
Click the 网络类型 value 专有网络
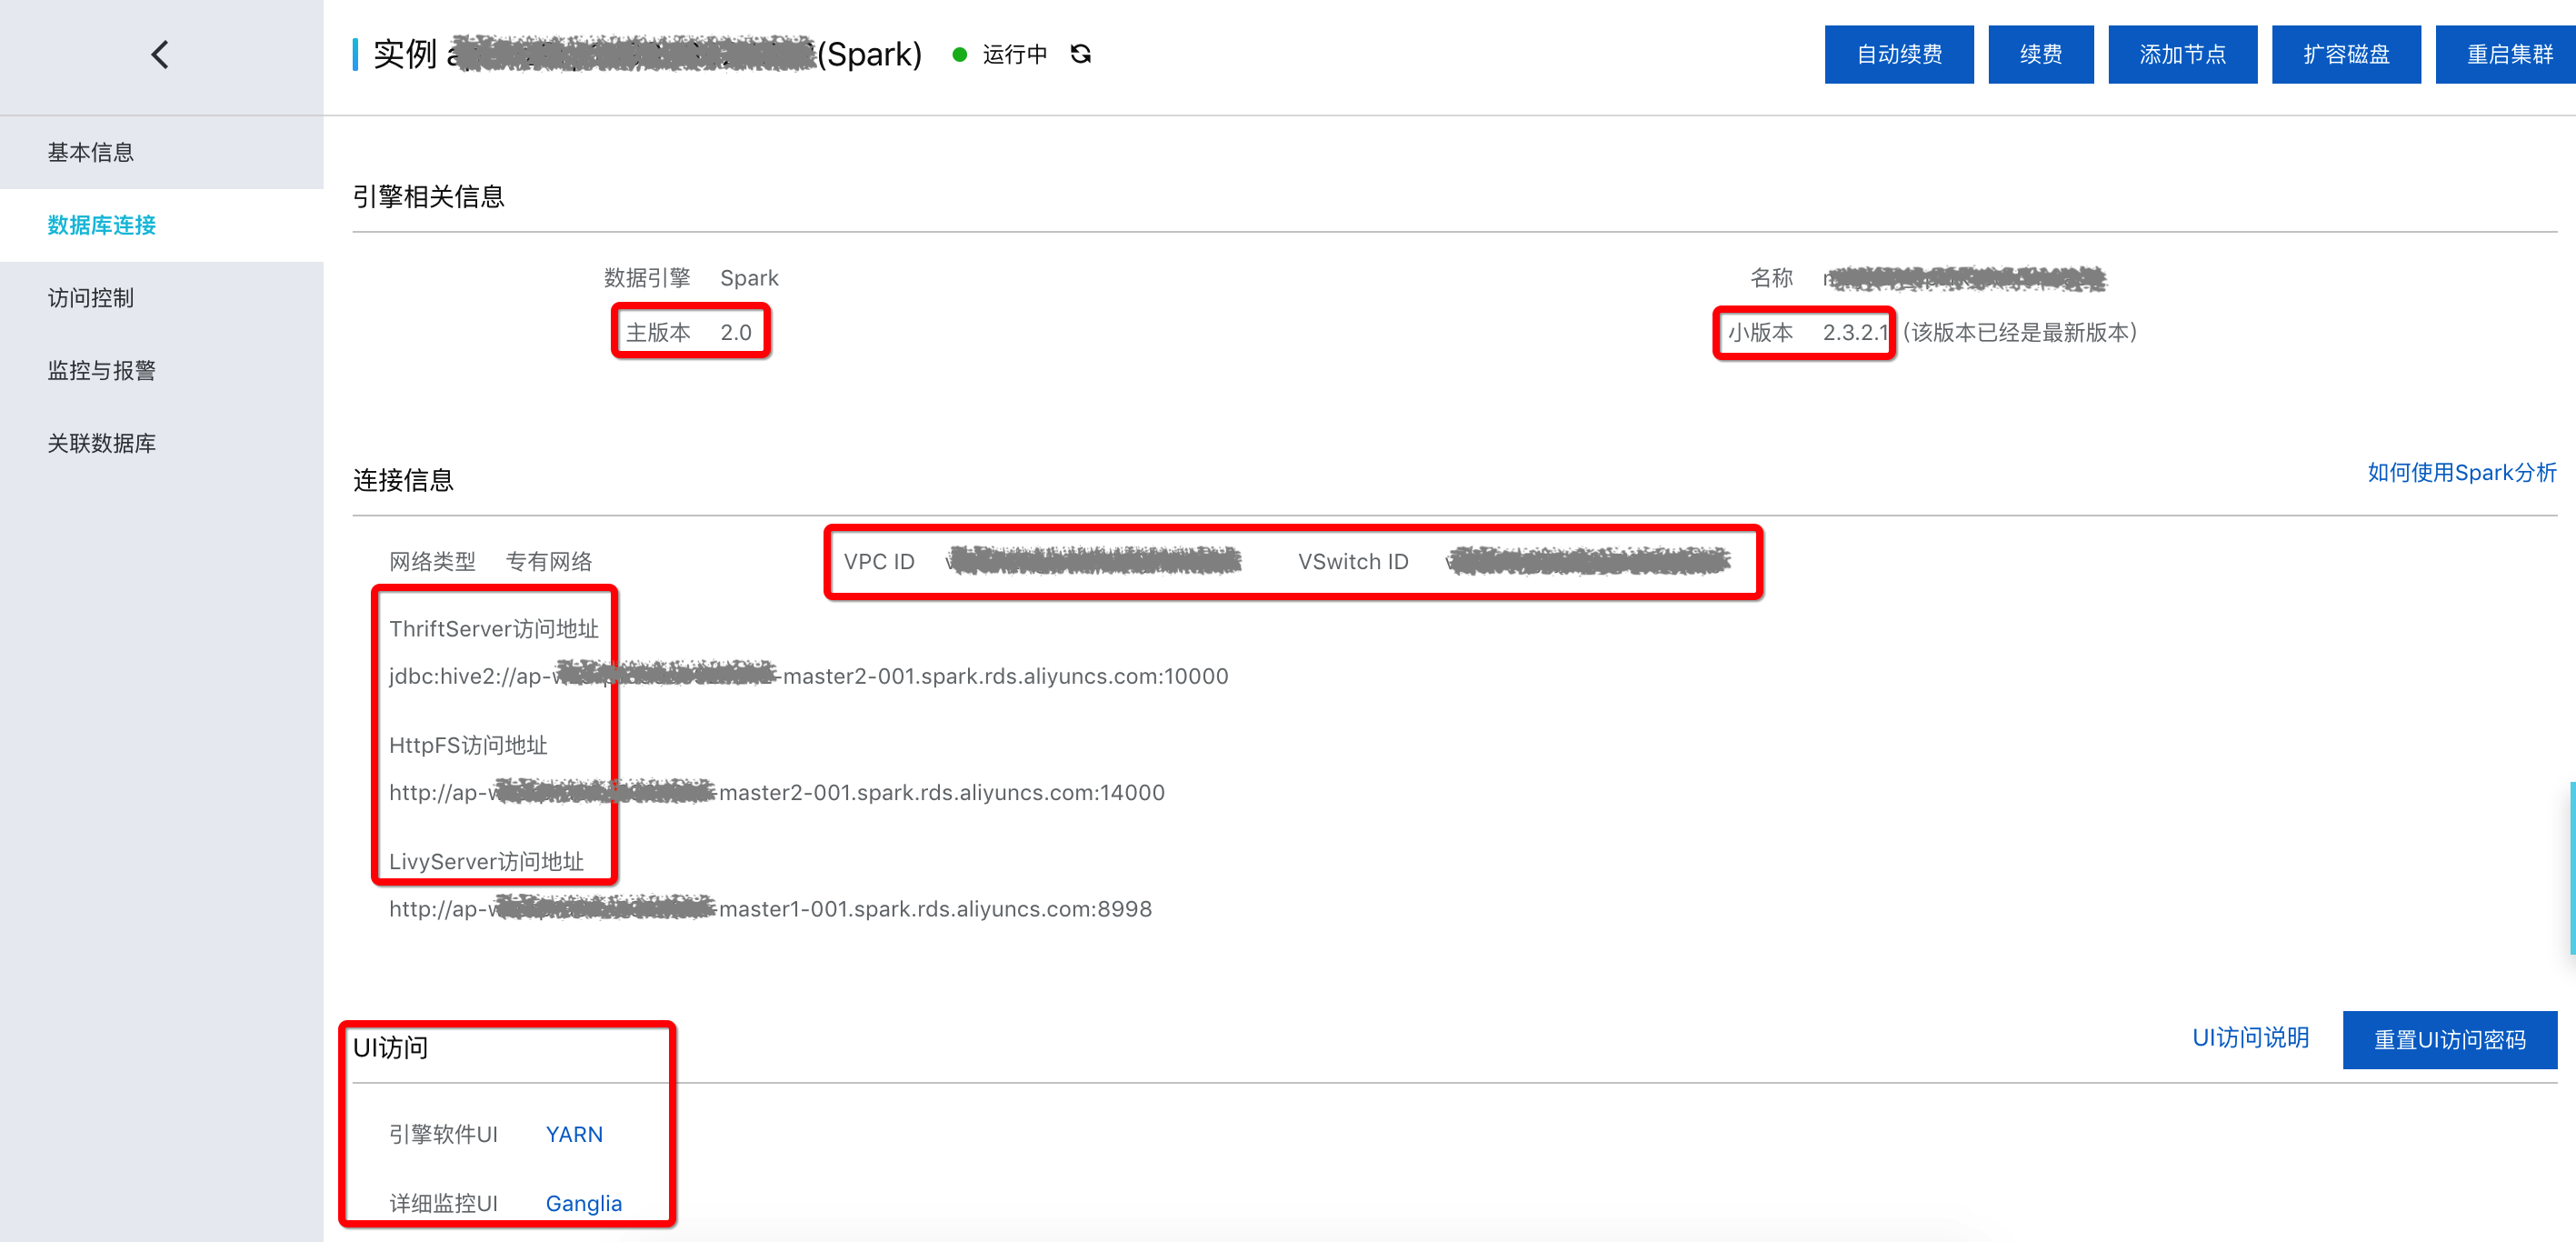[549, 561]
